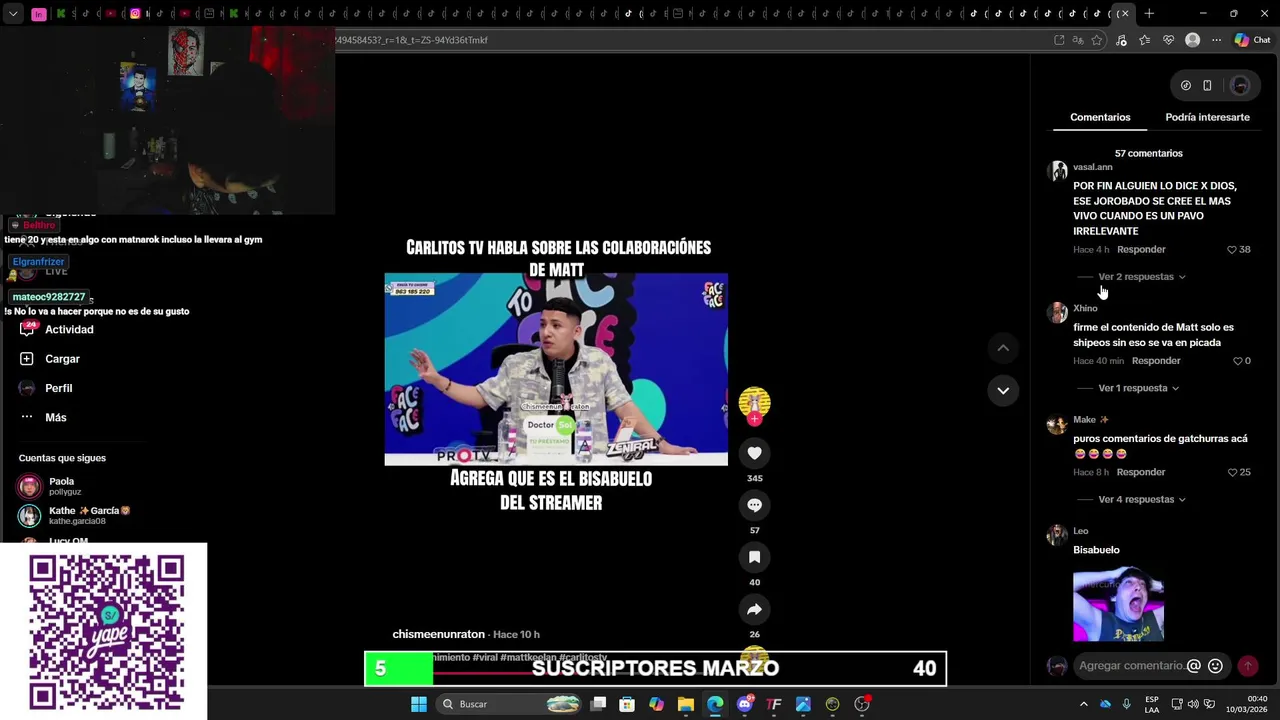Switch to the Podría interesarte tab

click(1207, 117)
